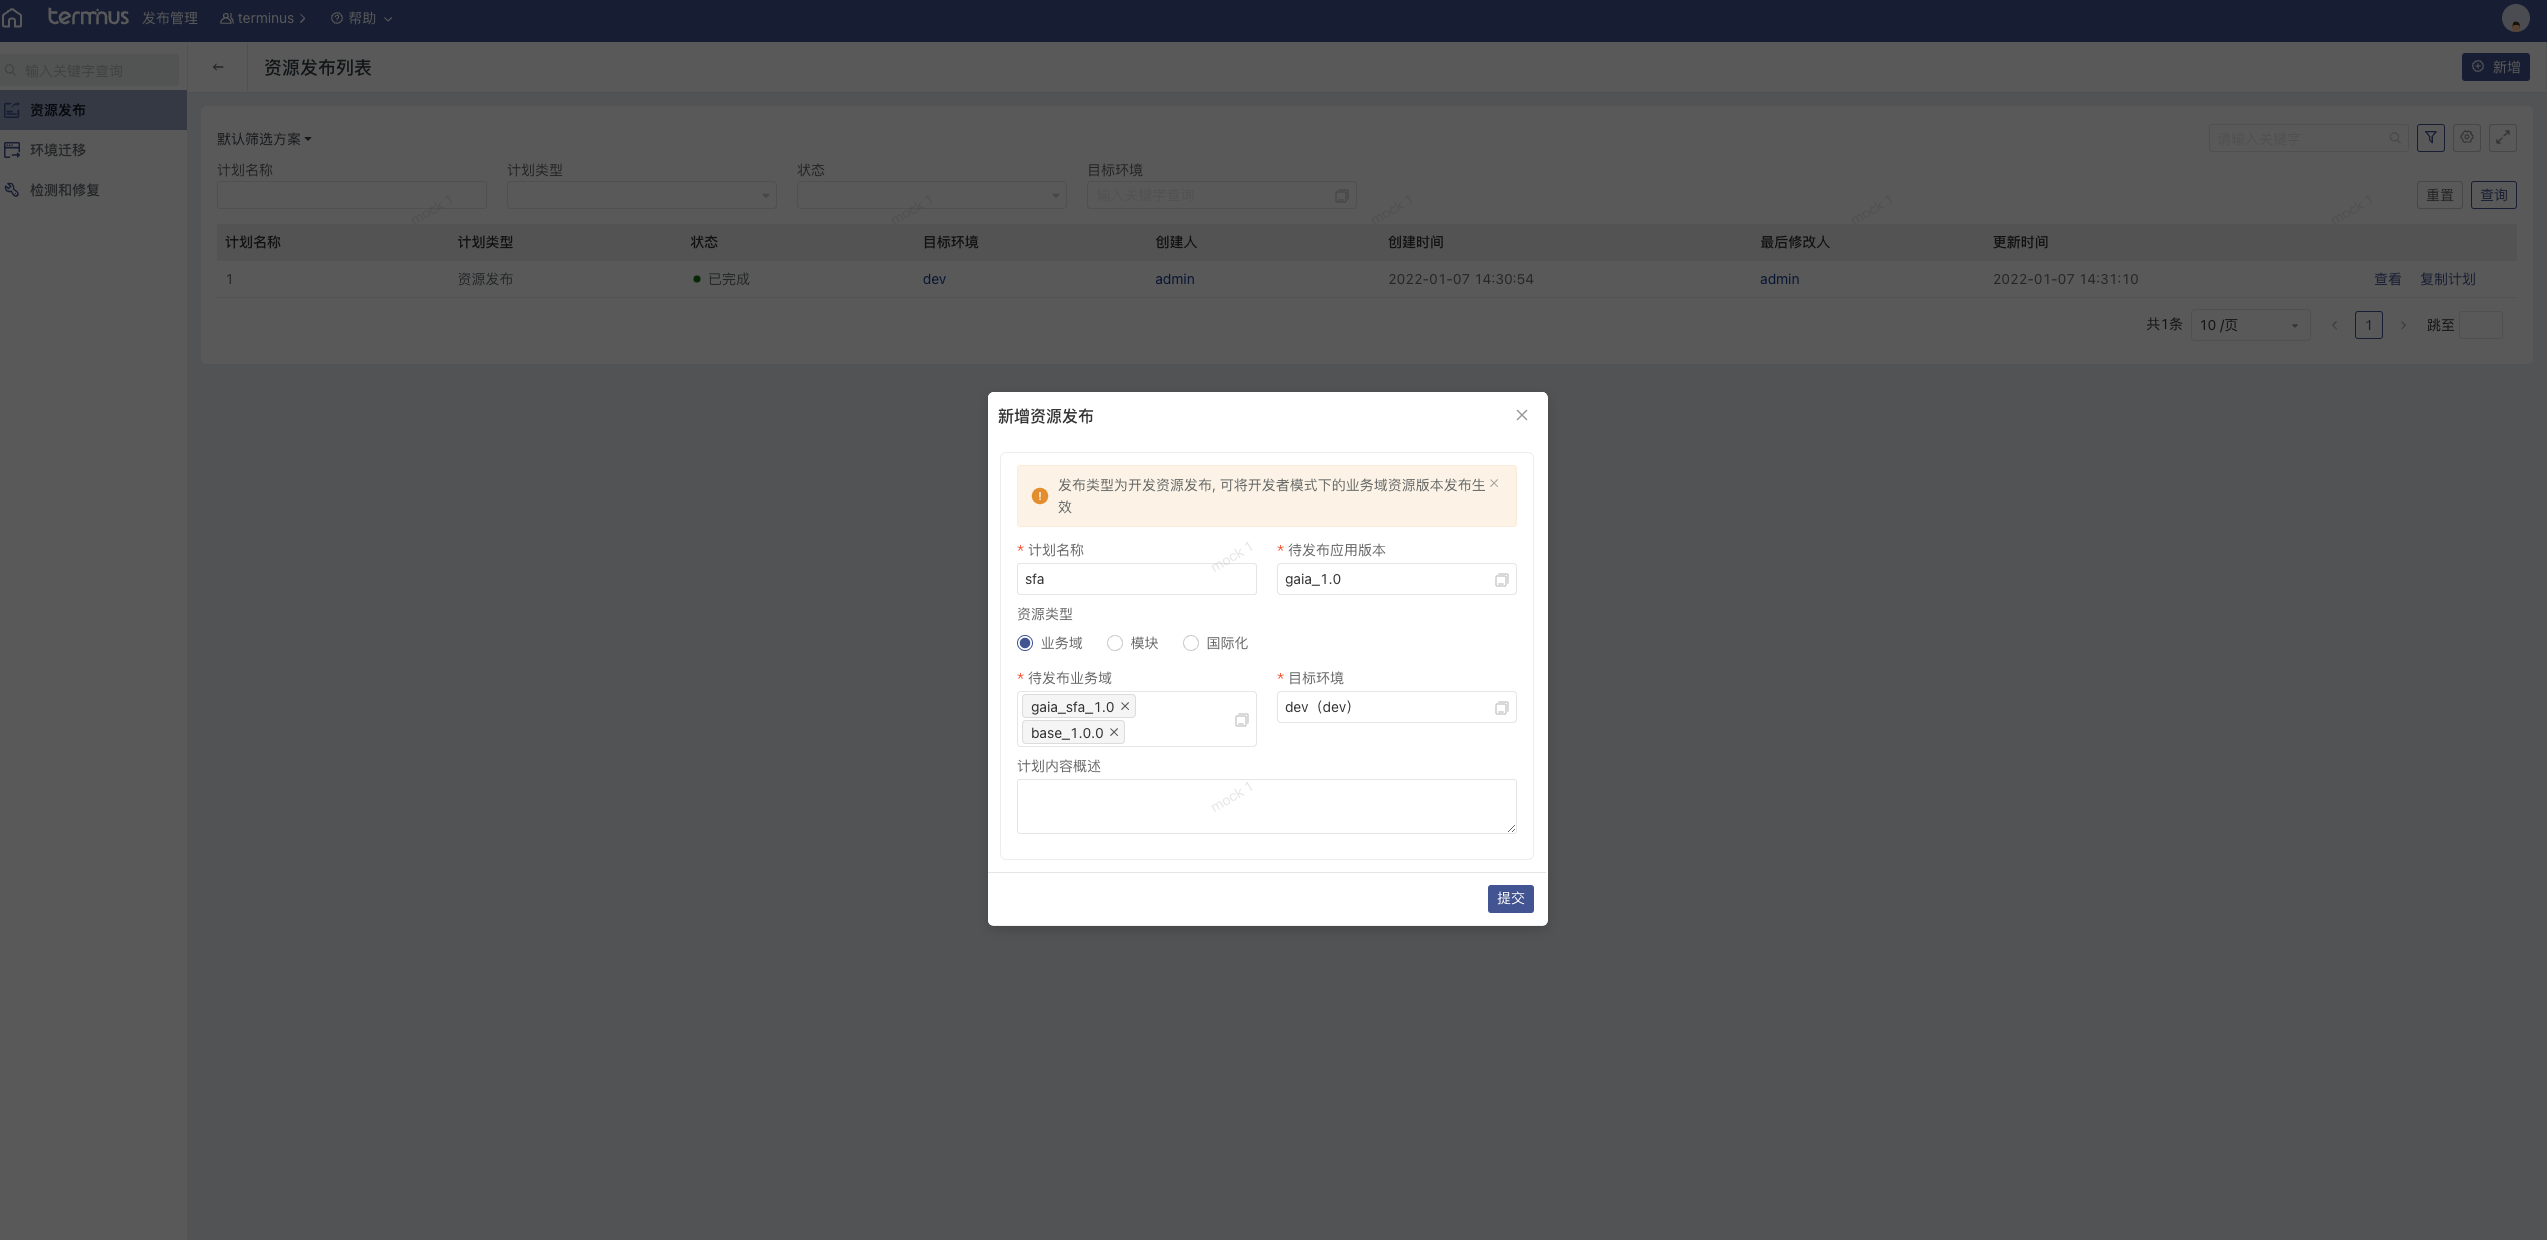The image size is (2547, 1240).
Task: Click the fullscreen expand icon
Action: [x=2503, y=138]
